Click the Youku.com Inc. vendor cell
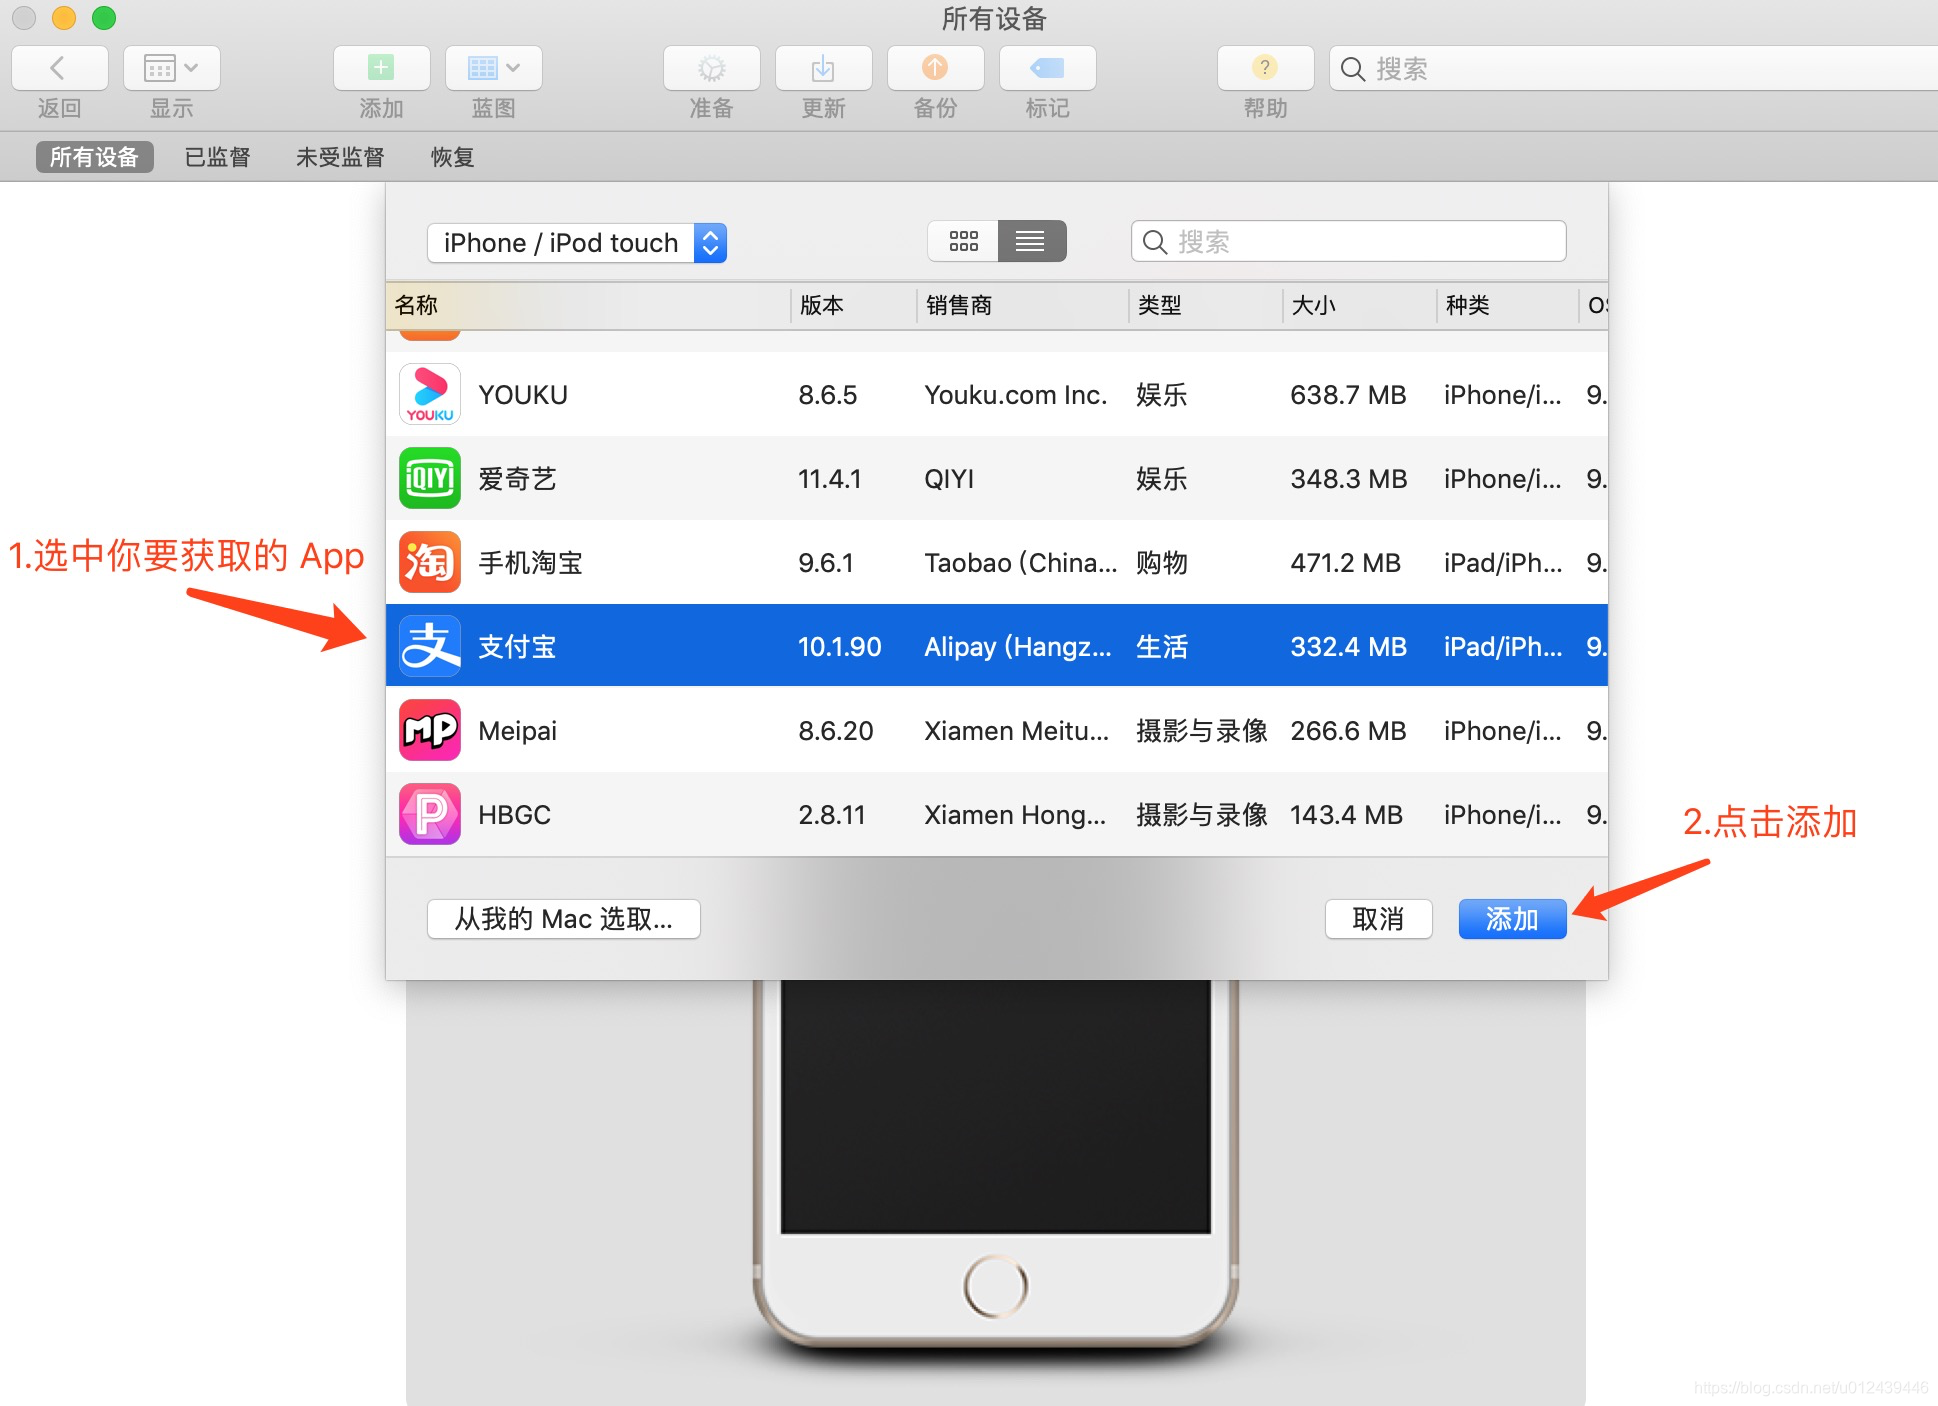This screenshot has height=1406, width=1938. 1015,395
